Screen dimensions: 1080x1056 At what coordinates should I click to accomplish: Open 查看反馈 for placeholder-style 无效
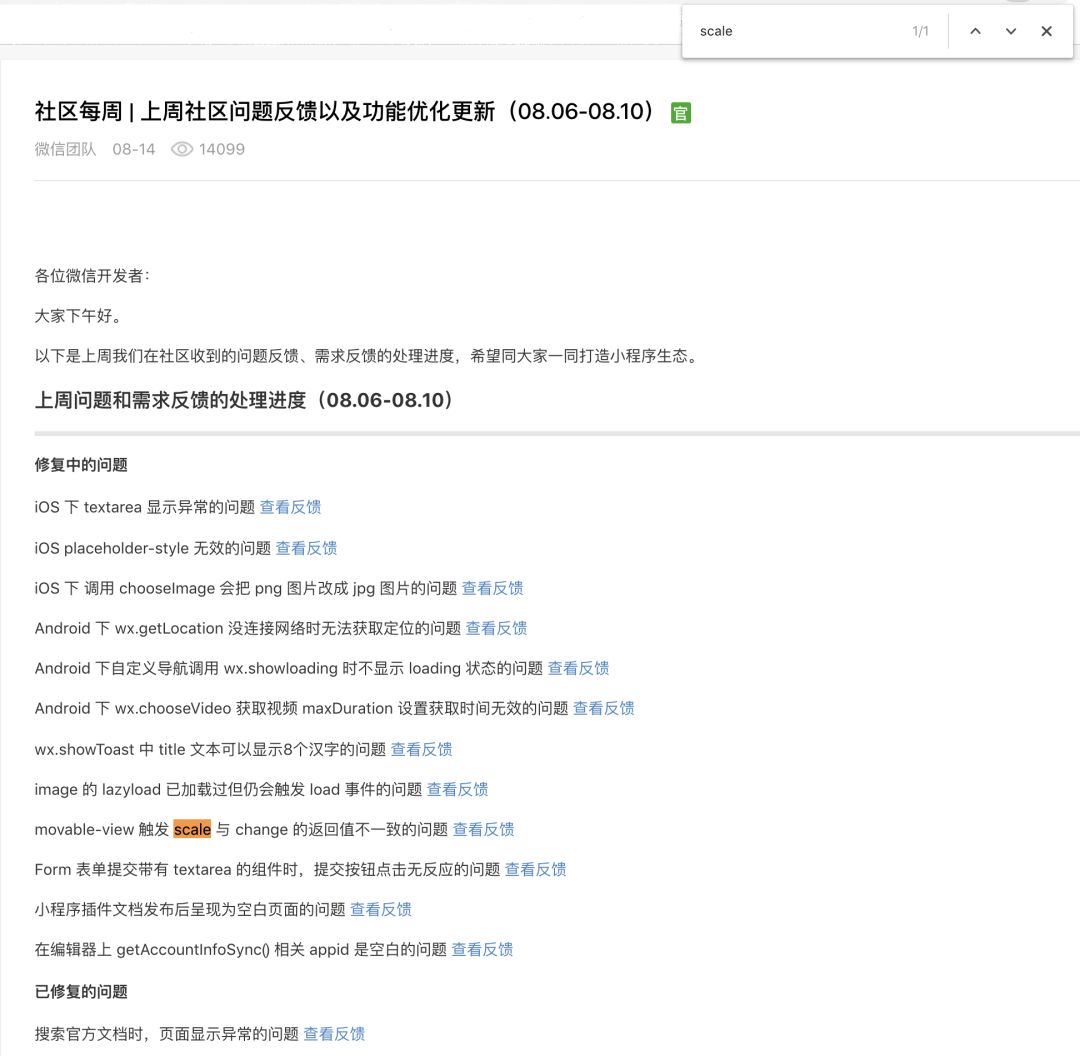306,548
